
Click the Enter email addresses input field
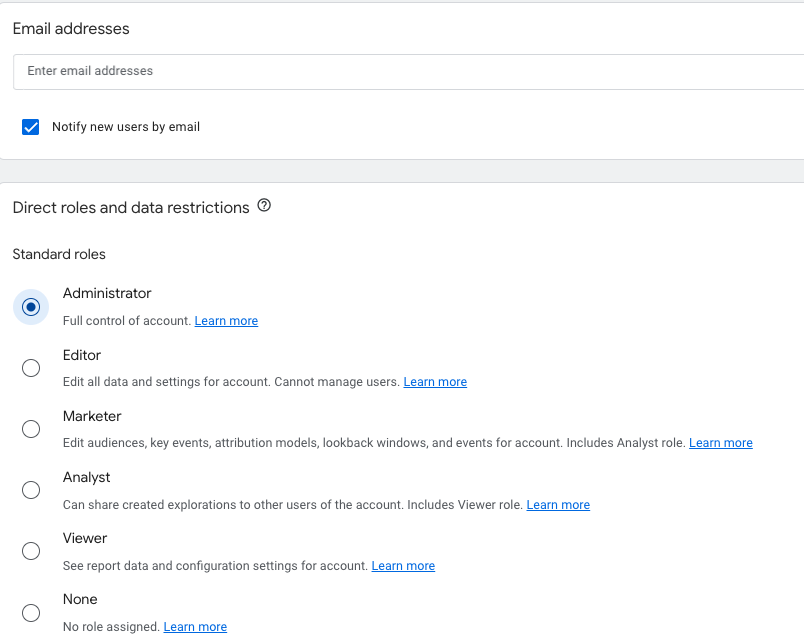click(x=408, y=72)
